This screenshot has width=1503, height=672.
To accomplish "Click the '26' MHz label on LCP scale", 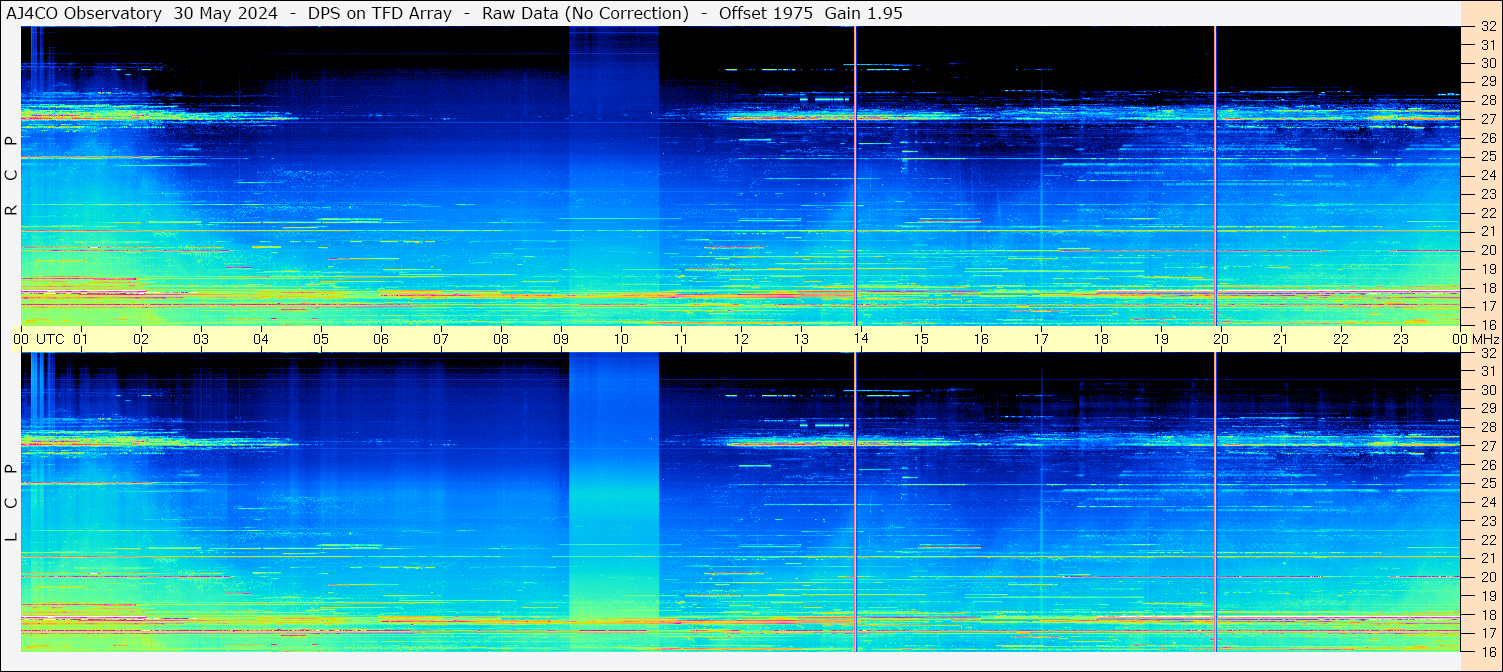I will (1487, 465).
